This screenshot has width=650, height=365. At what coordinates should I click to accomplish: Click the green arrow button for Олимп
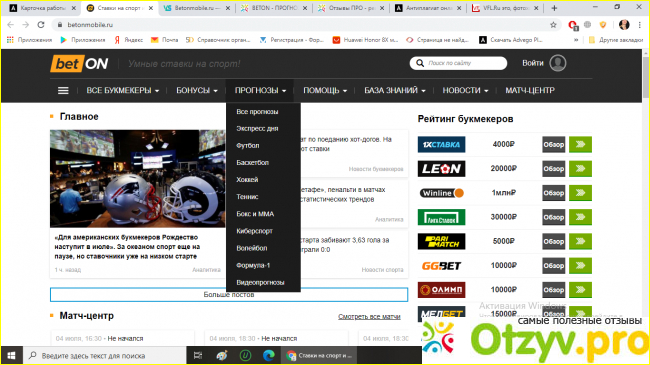click(580, 290)
